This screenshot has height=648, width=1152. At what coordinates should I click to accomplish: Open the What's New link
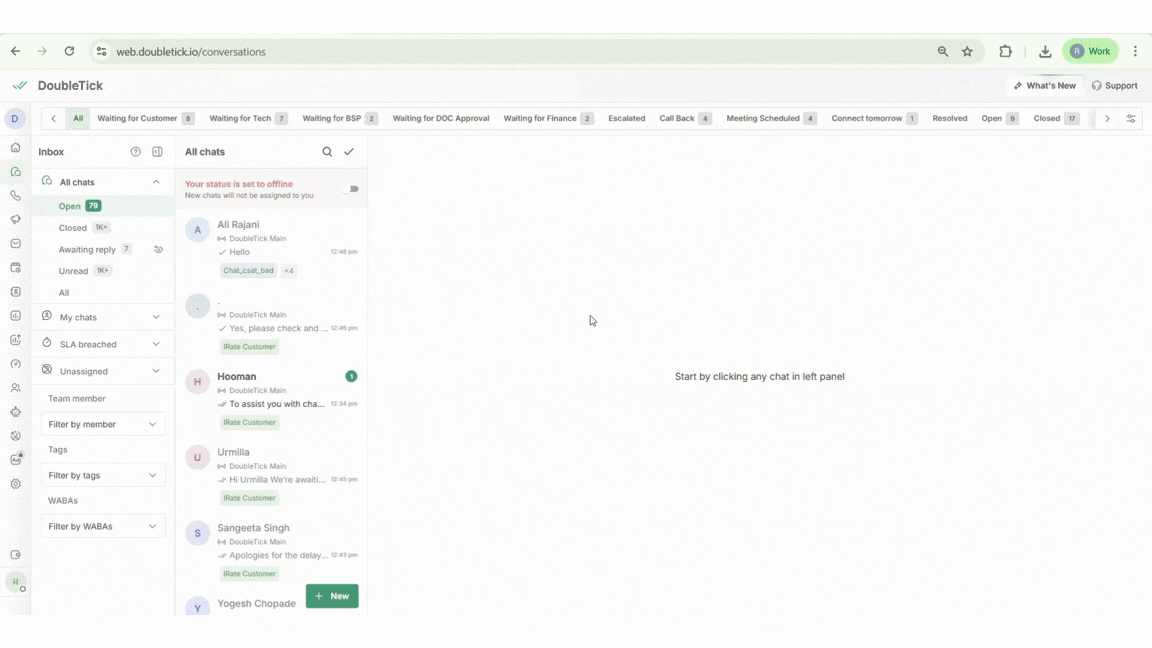click(x=1044, y=86)
